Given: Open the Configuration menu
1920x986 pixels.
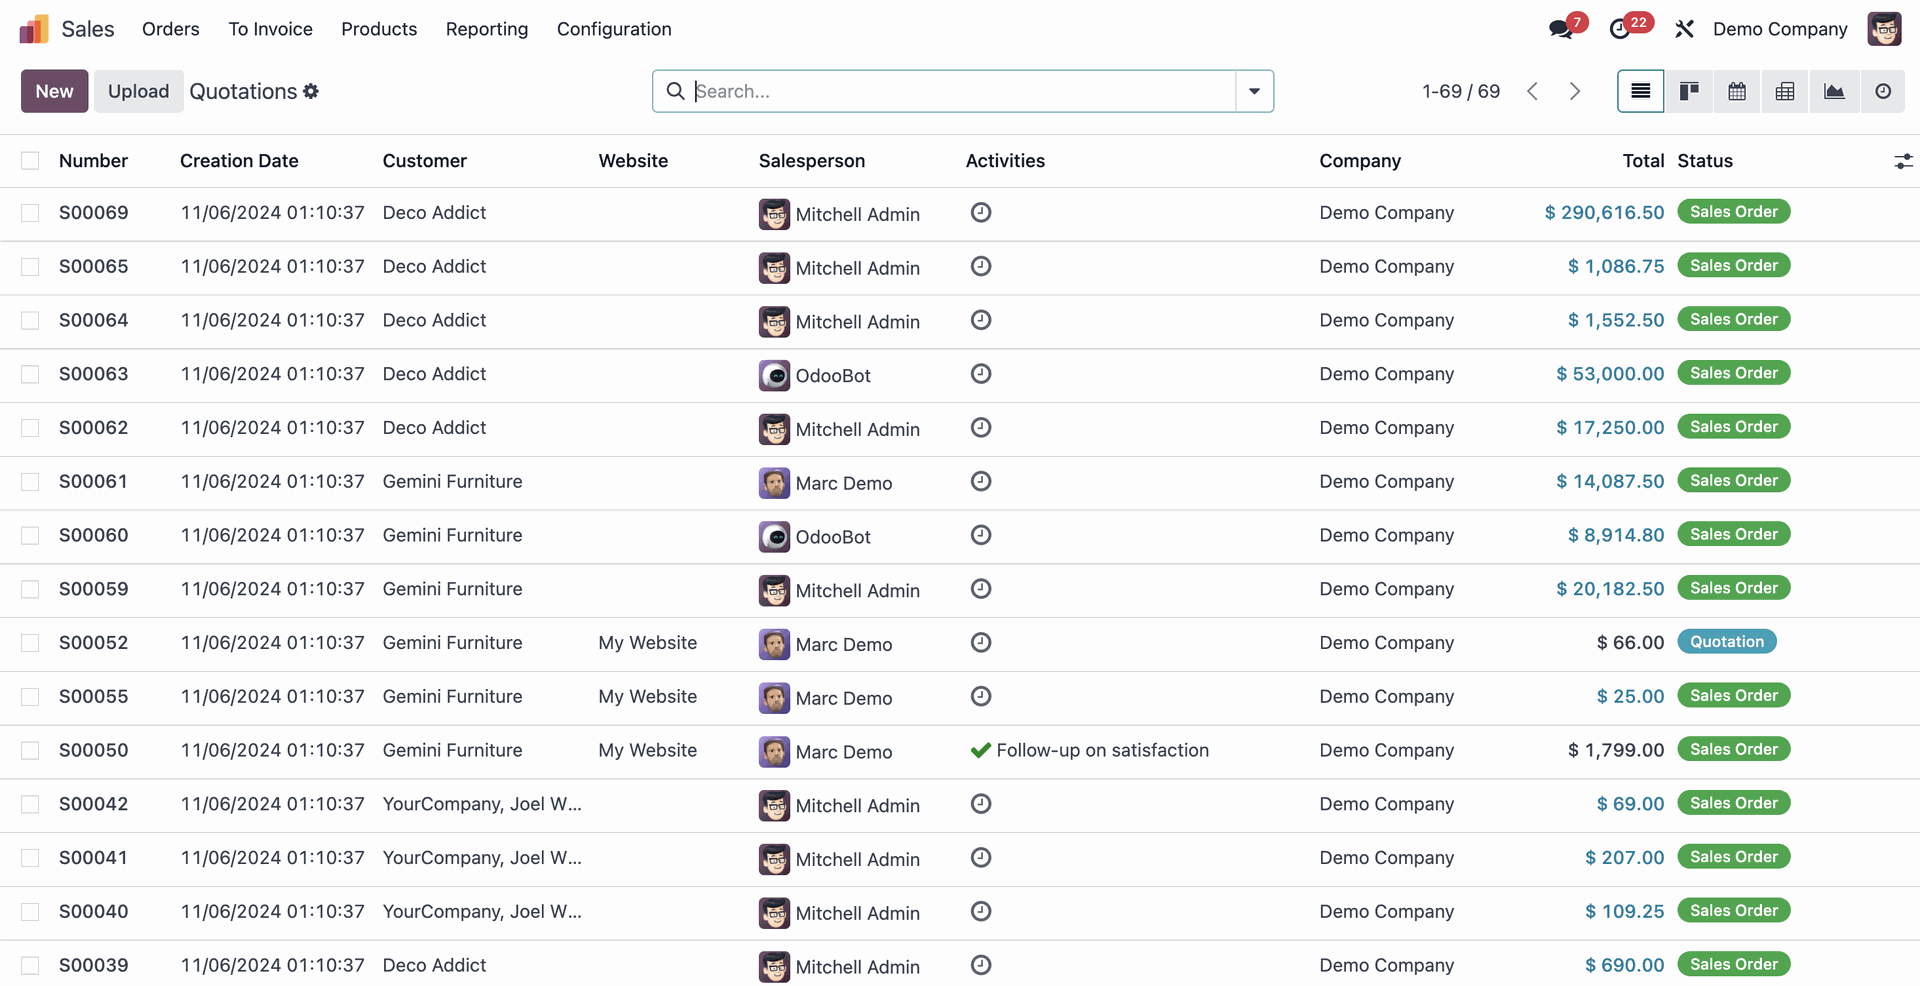Looking at the screenshot, I should (614, 29).
